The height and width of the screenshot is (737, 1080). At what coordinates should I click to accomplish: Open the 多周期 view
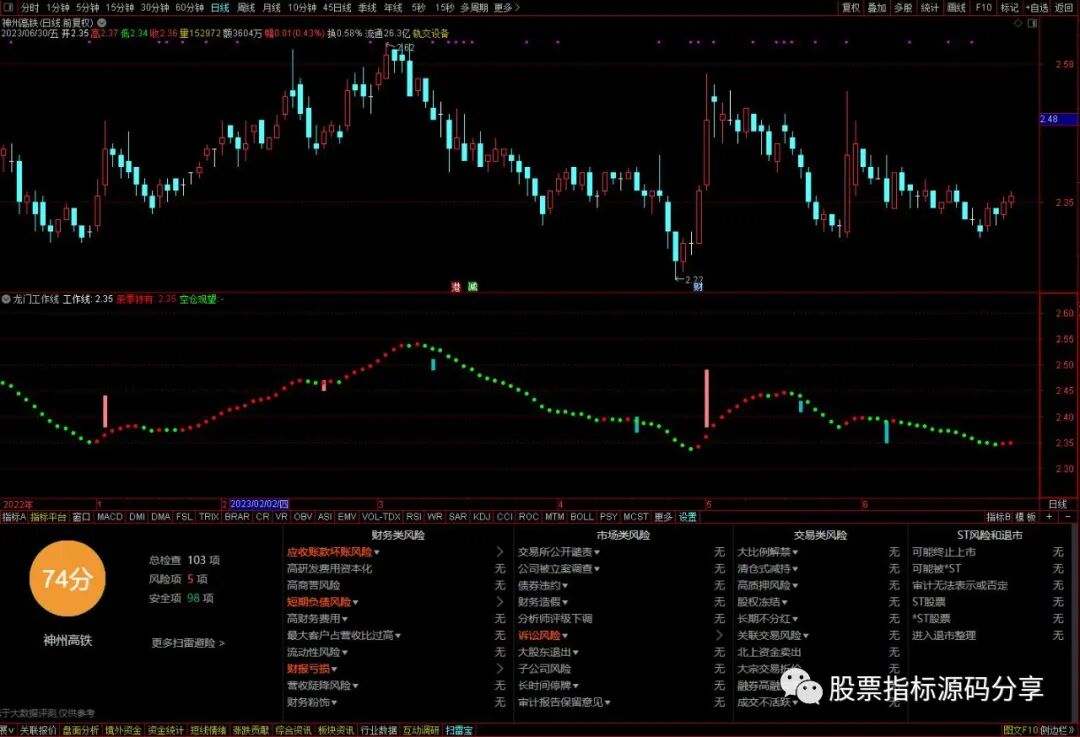(x=474, y=8)
